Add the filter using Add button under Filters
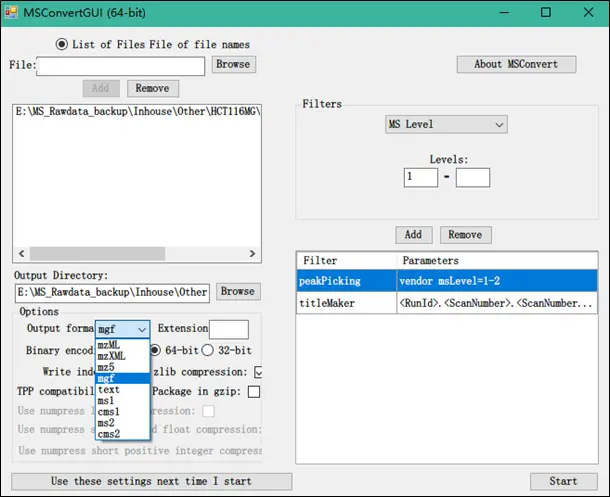610x497 pixels. (414, 235)
